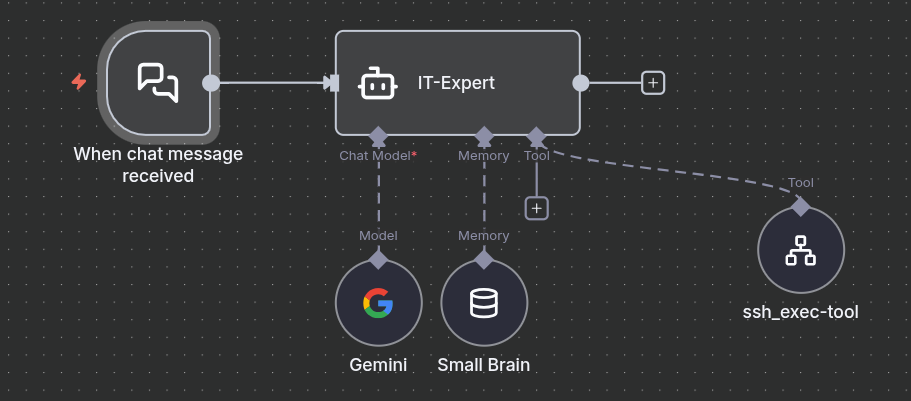The image size is (911, 401).
Task: Select the IT-Expert node title text
Action: pyautogui.click(x=456, y=83)
